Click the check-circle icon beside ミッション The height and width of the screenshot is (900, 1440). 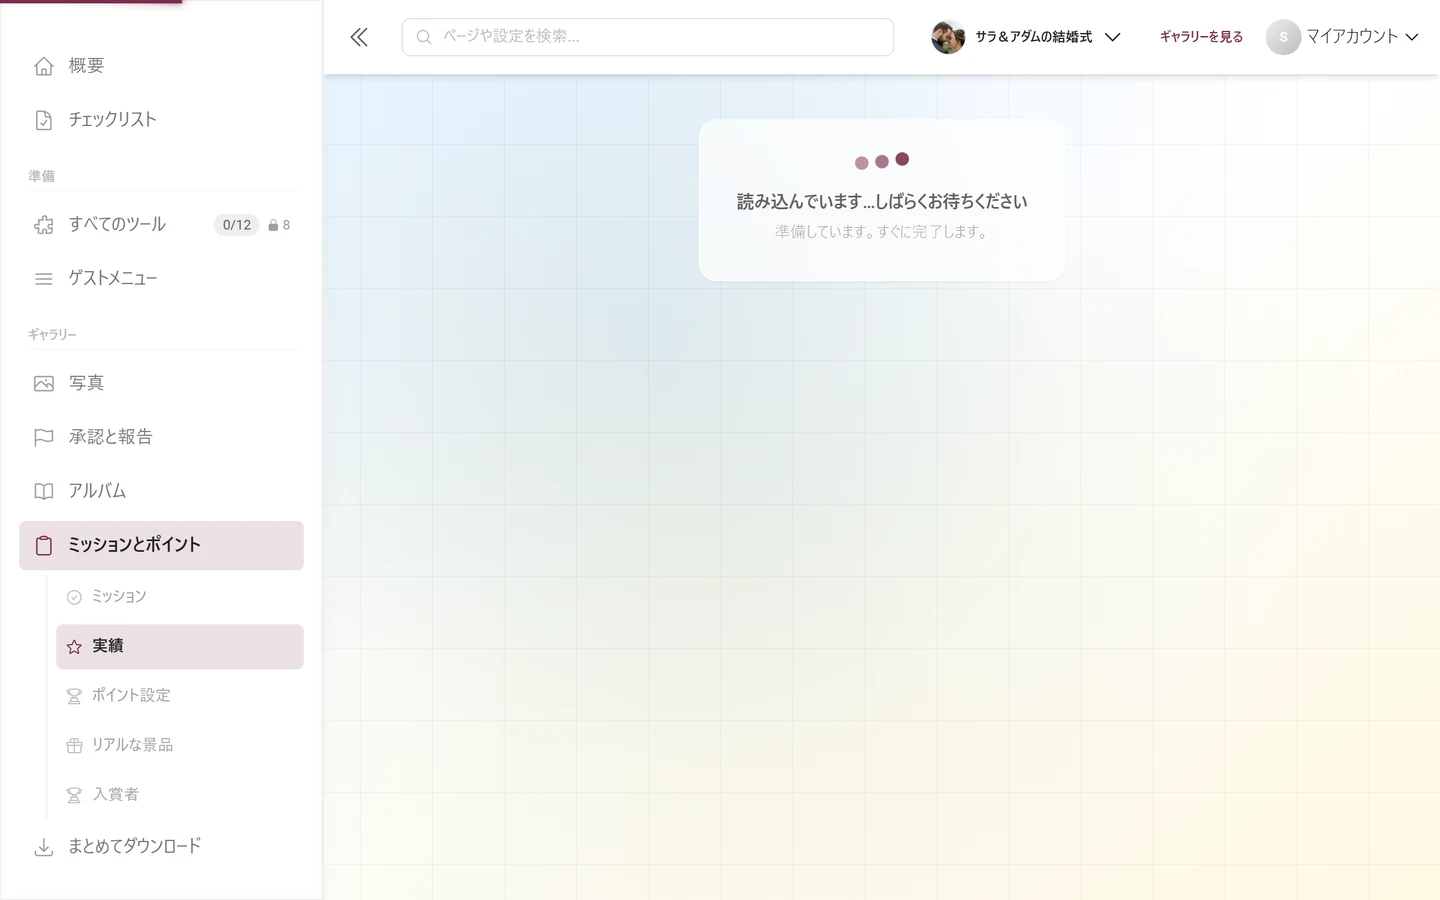click(74, 597)
